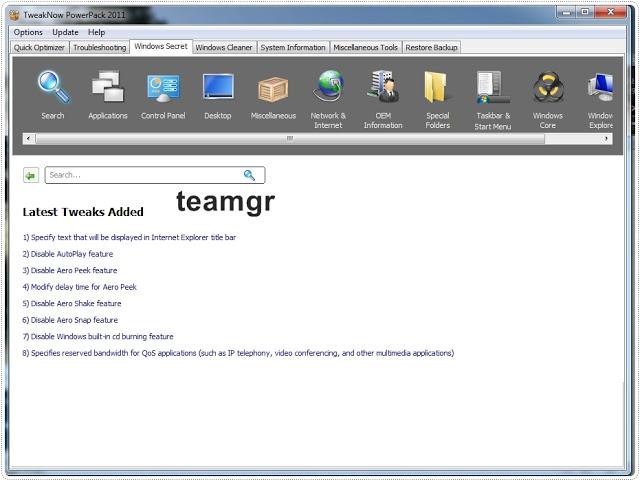Open the Taskbar & Start Menu icon
The image size is (640, 481).
tap(493, 87)
